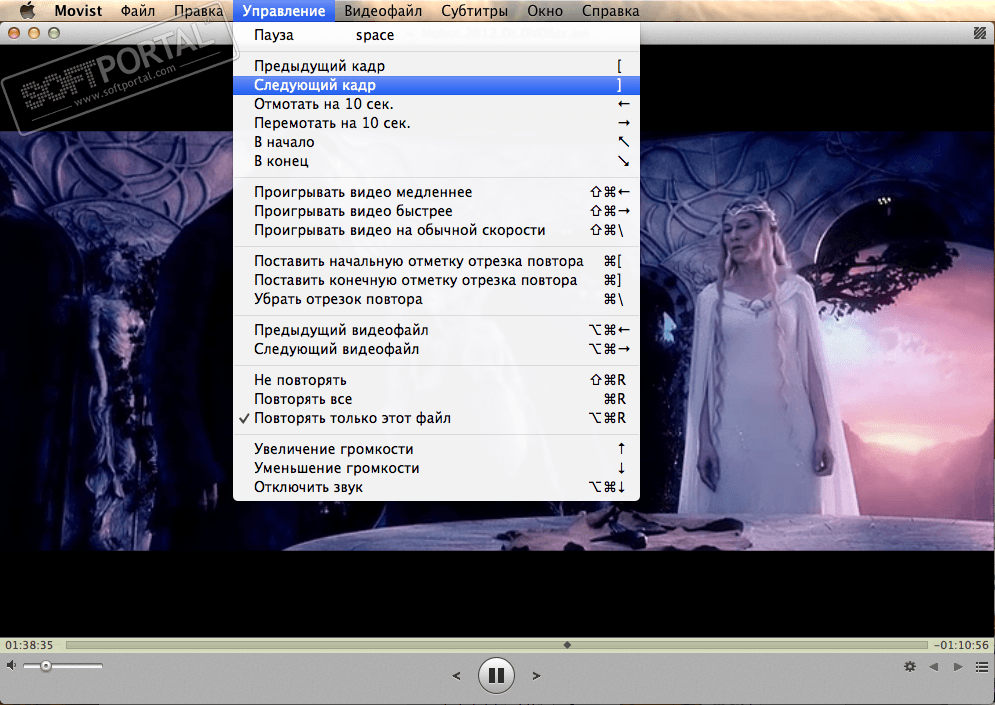Open the Справка menu

pos(610,11)
